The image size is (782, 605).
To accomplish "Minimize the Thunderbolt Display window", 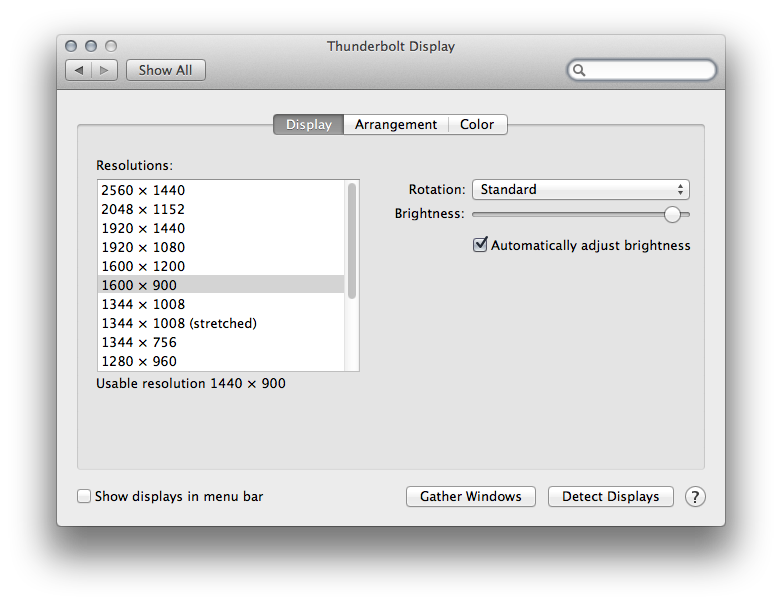I will point(91,46).
